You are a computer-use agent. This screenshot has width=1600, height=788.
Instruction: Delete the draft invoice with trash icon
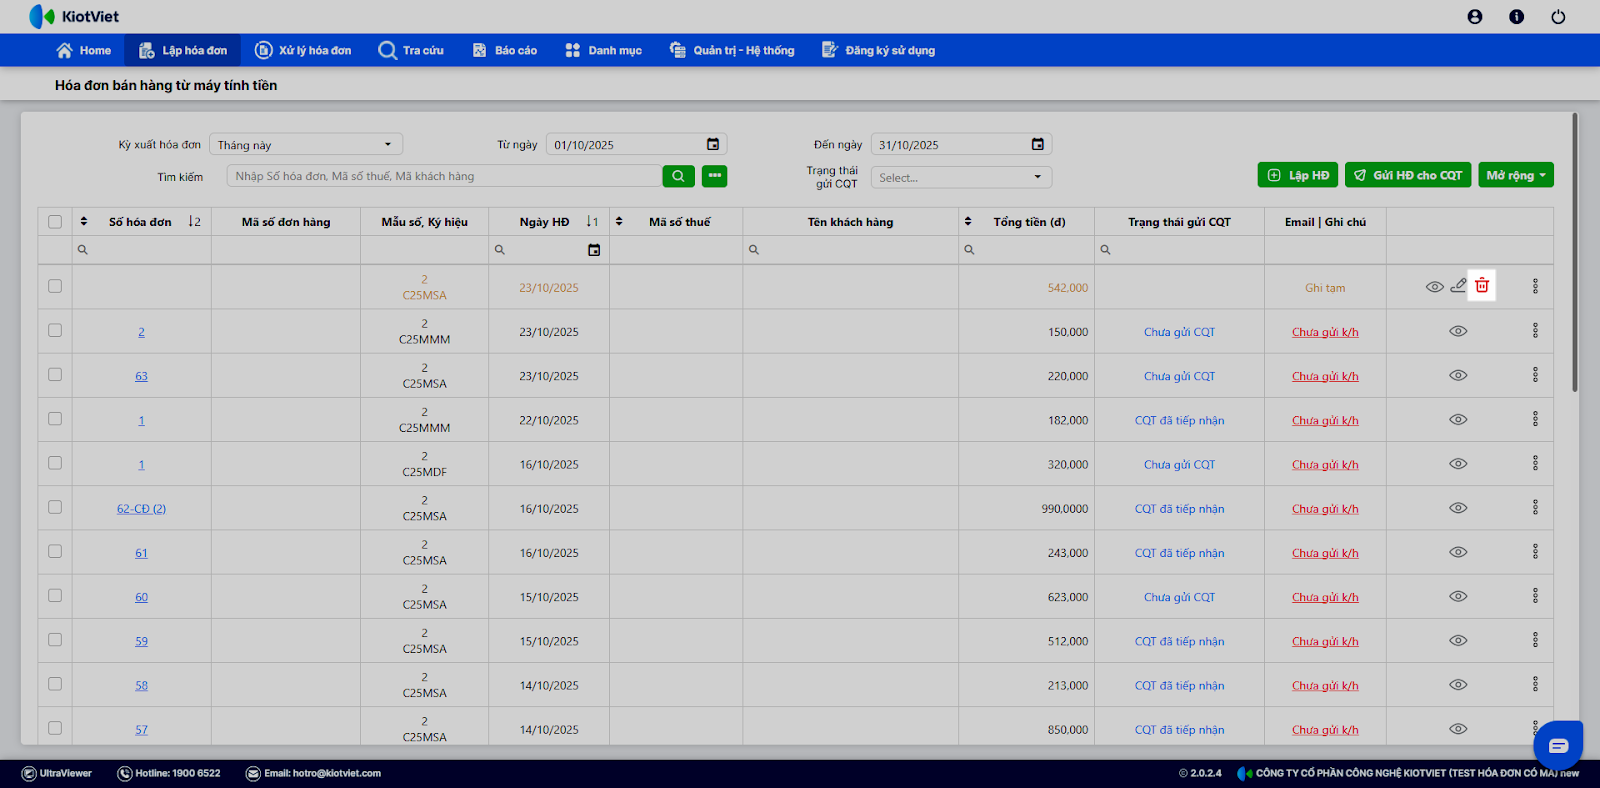(x=1482, y=286)
